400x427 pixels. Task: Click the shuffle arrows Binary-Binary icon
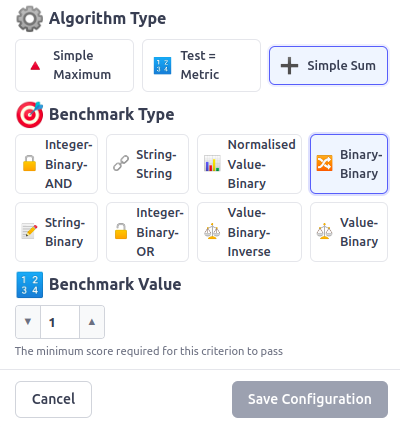click(x=324, y=163)
